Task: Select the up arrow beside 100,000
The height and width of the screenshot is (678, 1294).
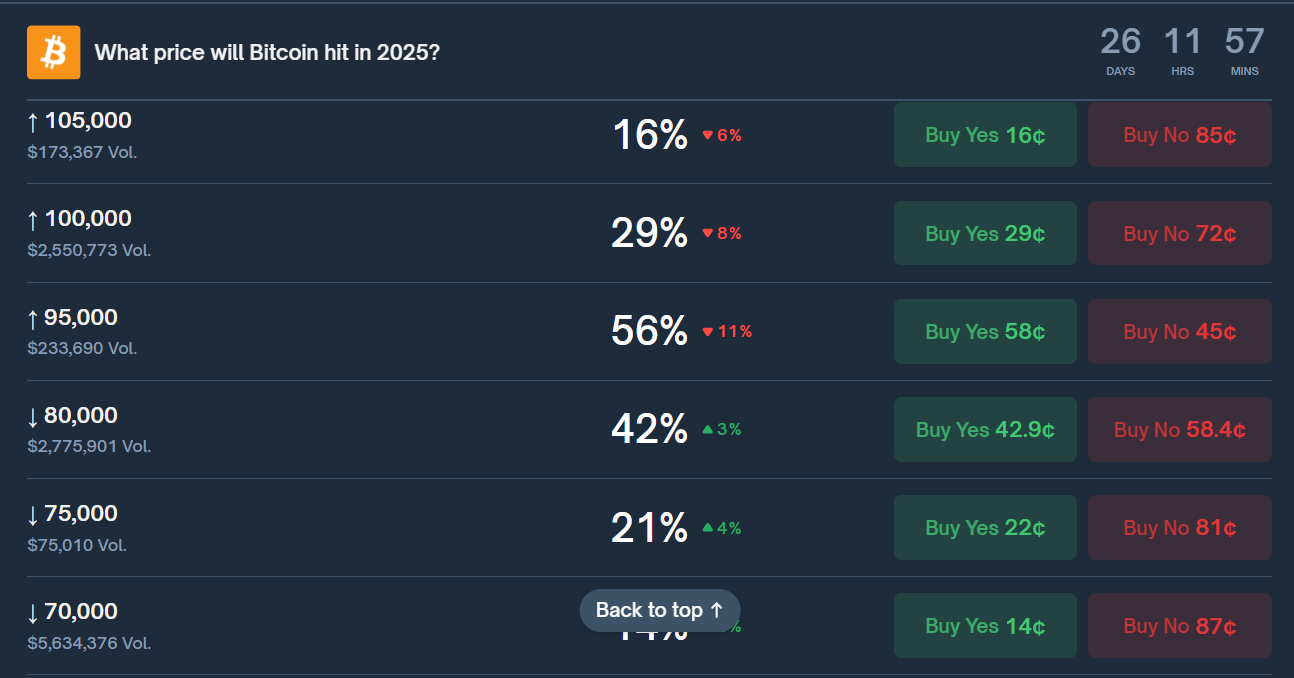Action: click(x=32, y=218)
